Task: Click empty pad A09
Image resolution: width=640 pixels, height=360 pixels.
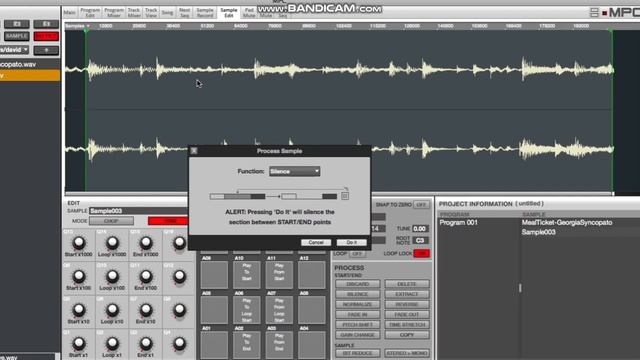Action: pyautogui.click(x=214, y=275)
